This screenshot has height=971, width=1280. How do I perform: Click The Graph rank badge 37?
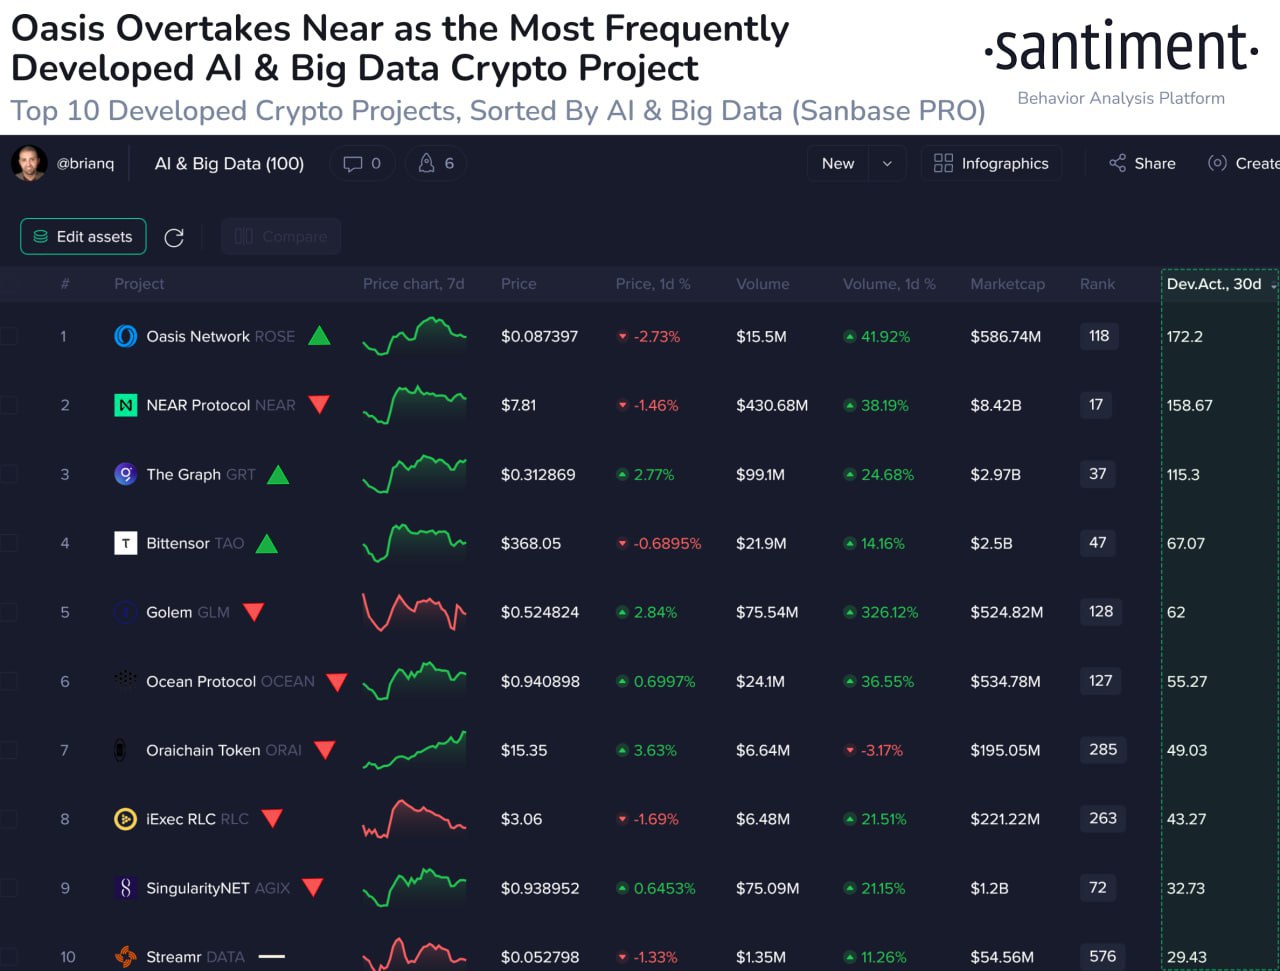[1097, 473]
